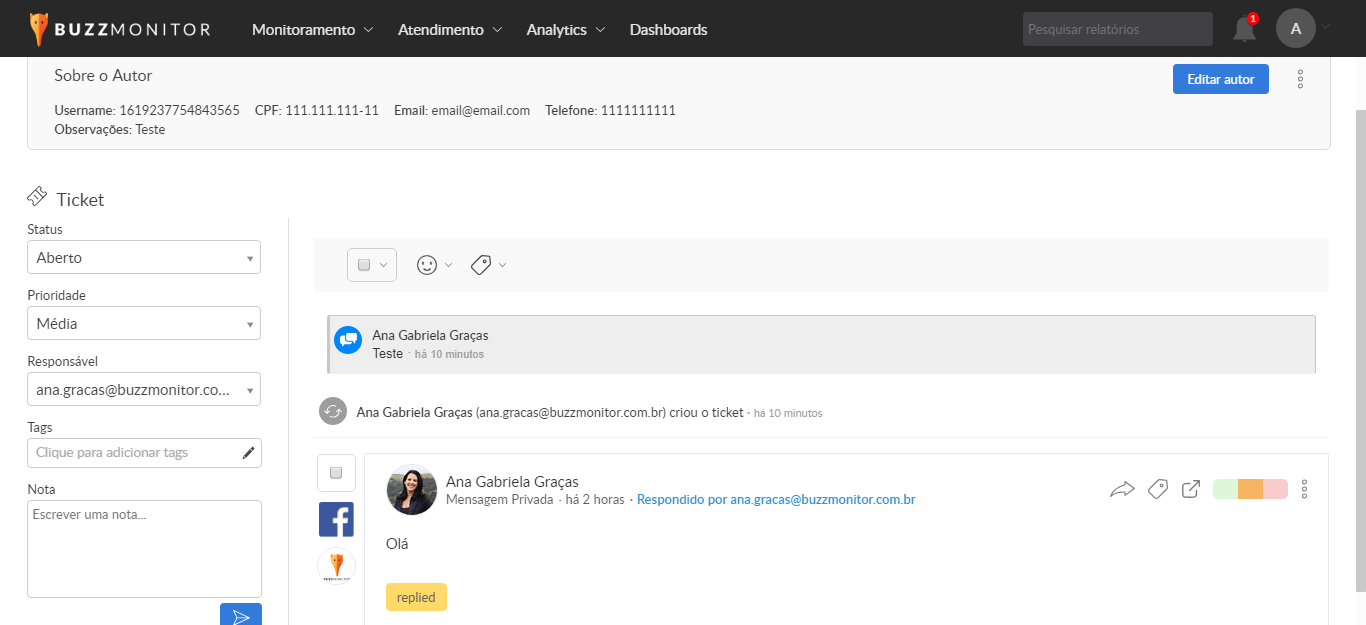The width and height of the screenshot is (1366, 625).
Task: Click pencil icon in the Tags field
Action: point(249,453)
